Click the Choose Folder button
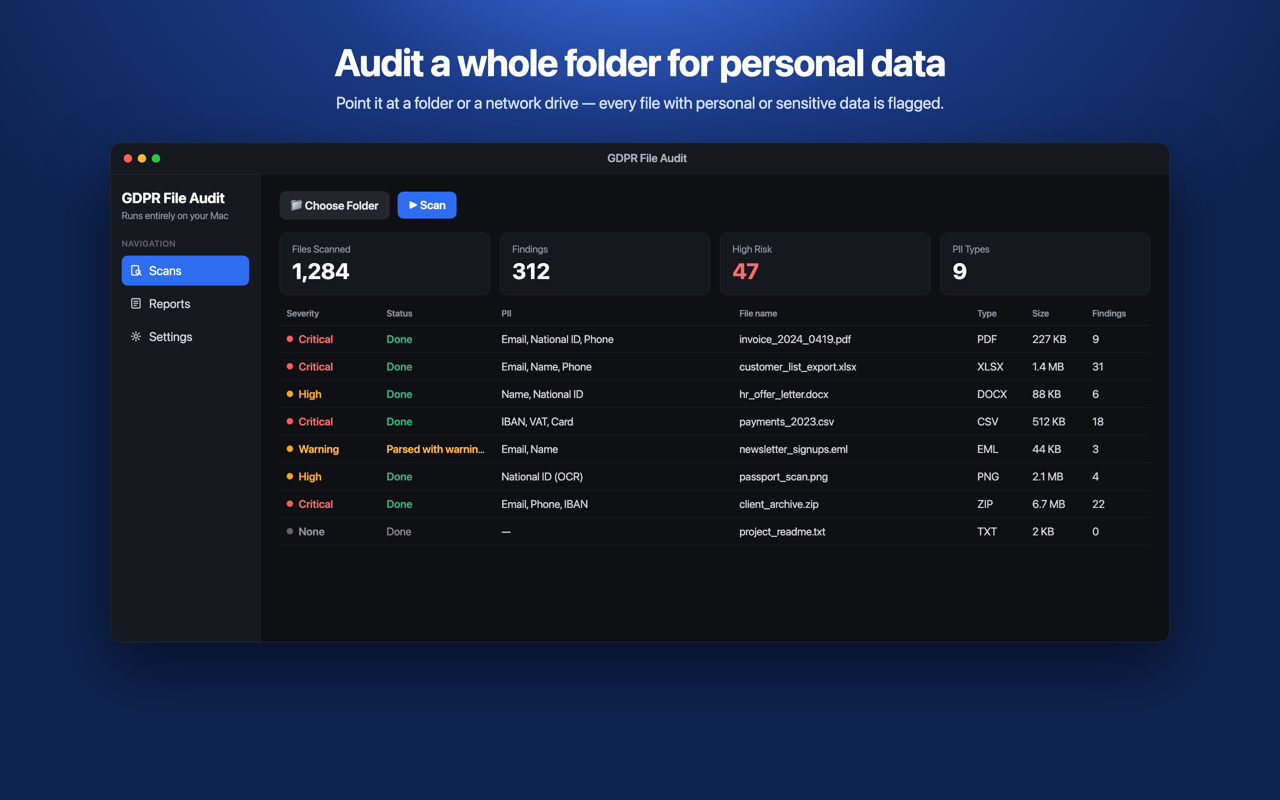The image size is (1280, 800). coord(335,205)
